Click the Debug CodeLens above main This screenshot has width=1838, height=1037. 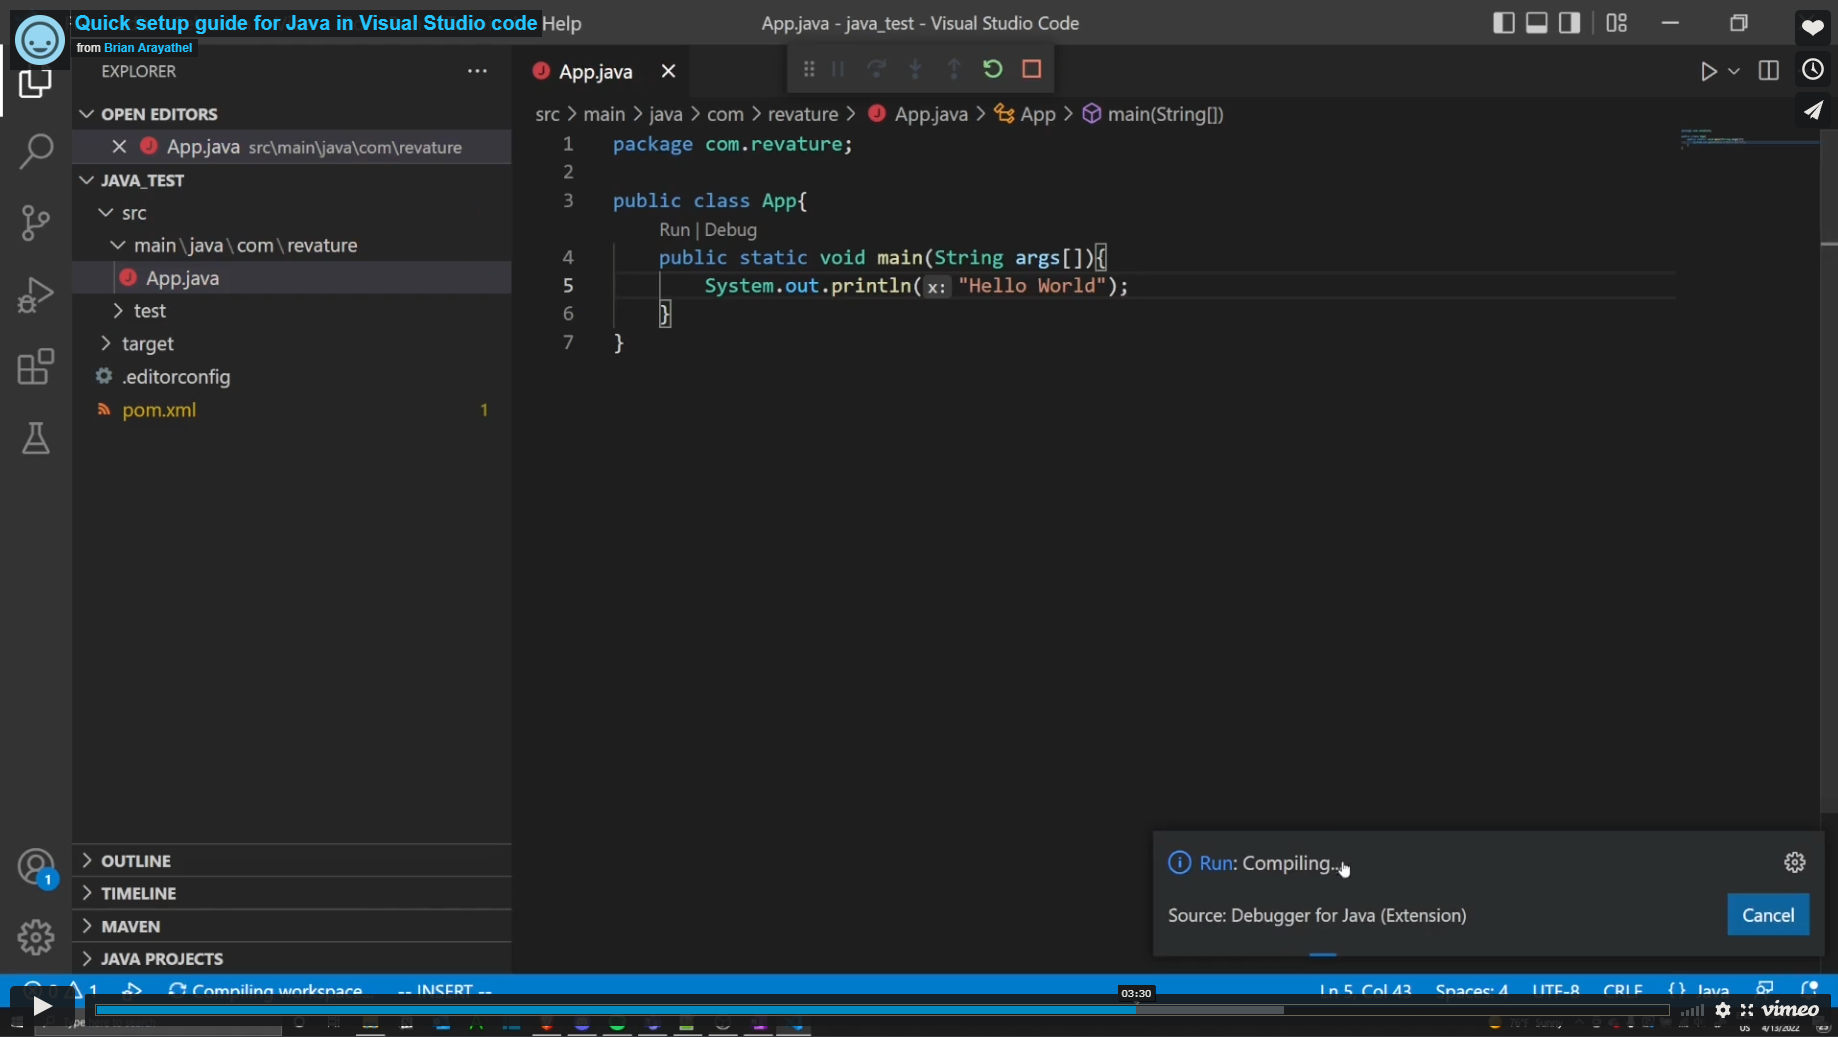pyautogui.click(x=730, y=229)
